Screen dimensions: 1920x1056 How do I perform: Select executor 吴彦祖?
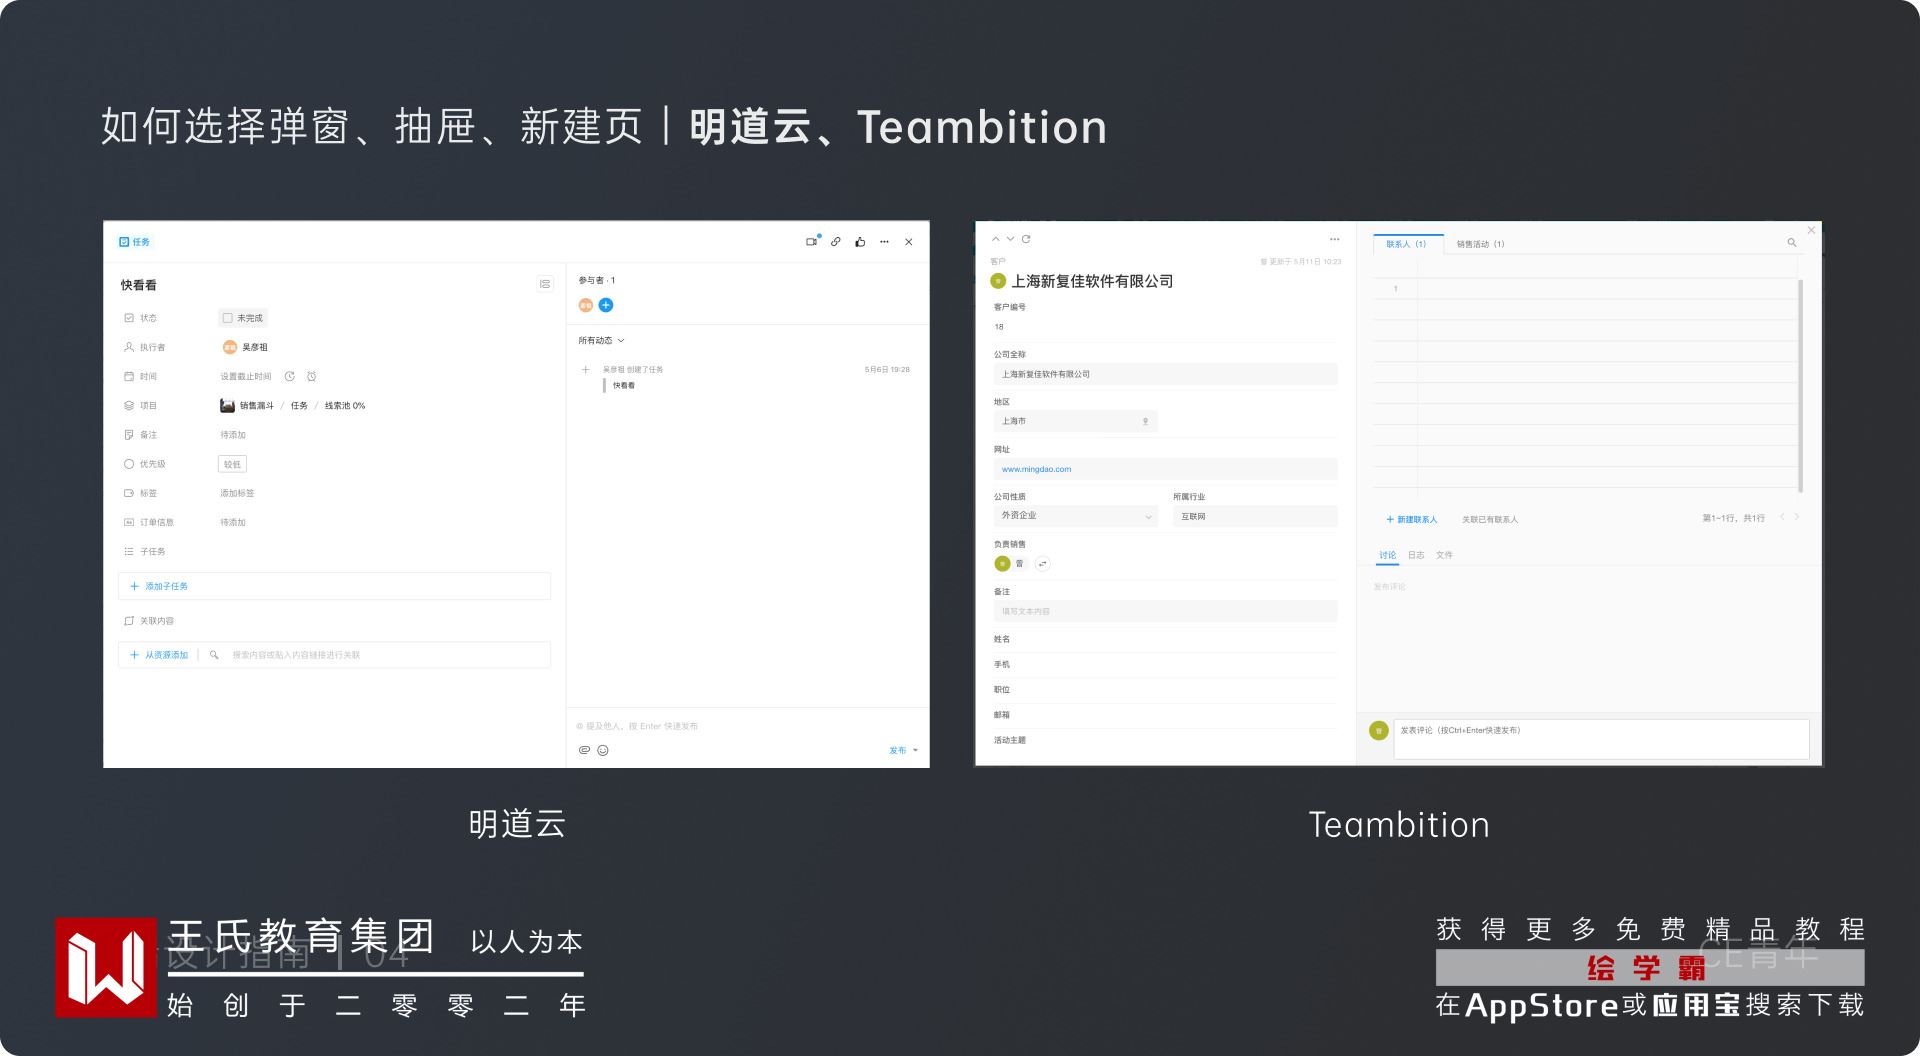[x=245, y=347]
